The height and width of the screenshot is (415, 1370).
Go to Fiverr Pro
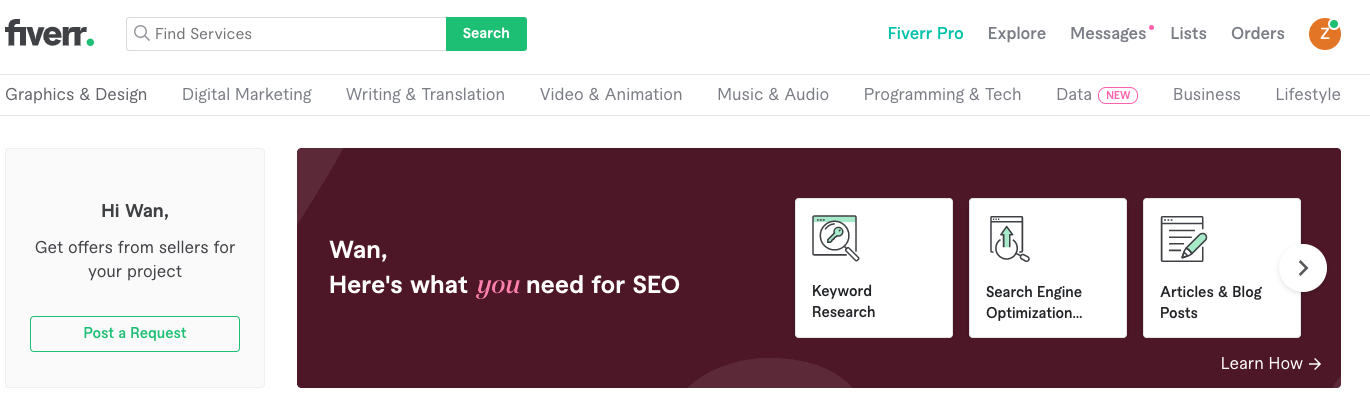click(925, 34)
